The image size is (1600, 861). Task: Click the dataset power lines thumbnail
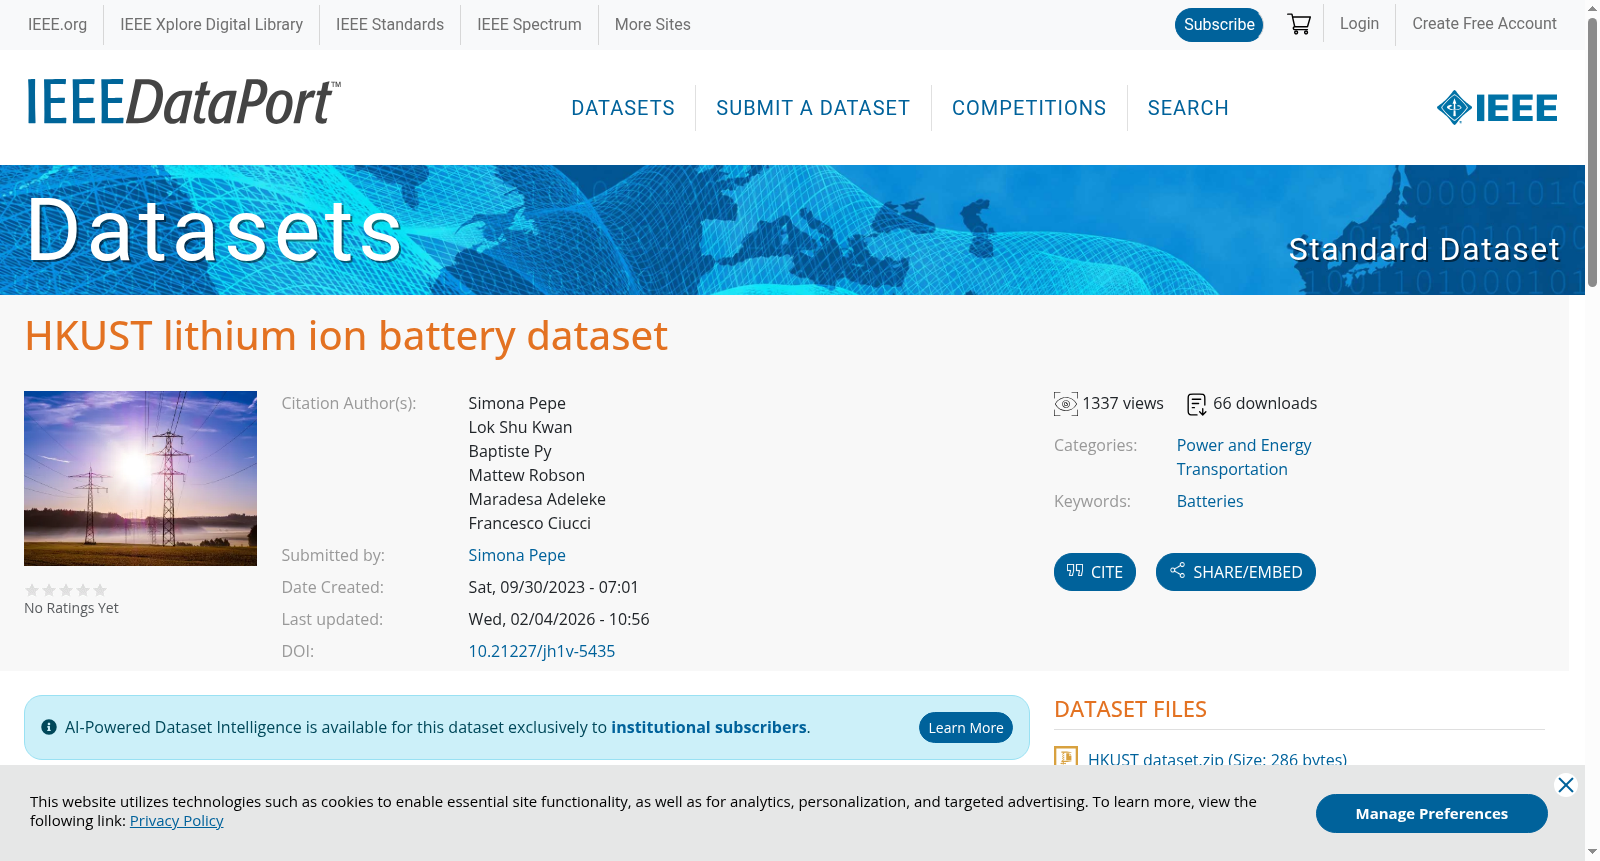tap(140, 478)
